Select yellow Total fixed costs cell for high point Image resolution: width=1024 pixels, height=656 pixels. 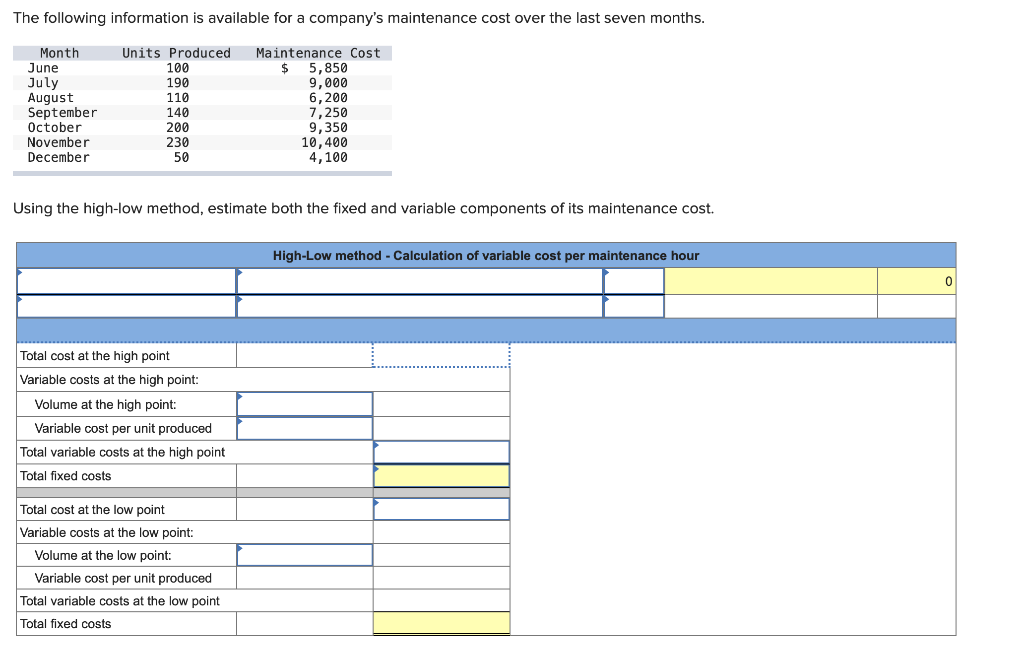(441, 476)
